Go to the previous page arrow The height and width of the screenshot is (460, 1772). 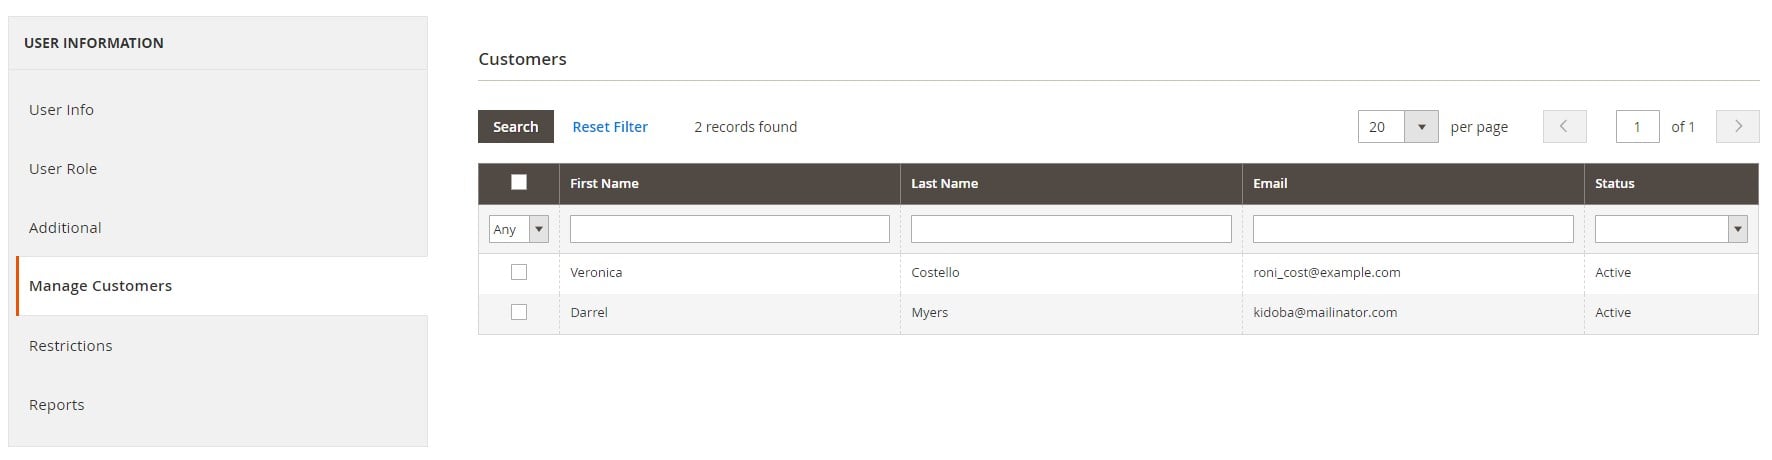1564,127
